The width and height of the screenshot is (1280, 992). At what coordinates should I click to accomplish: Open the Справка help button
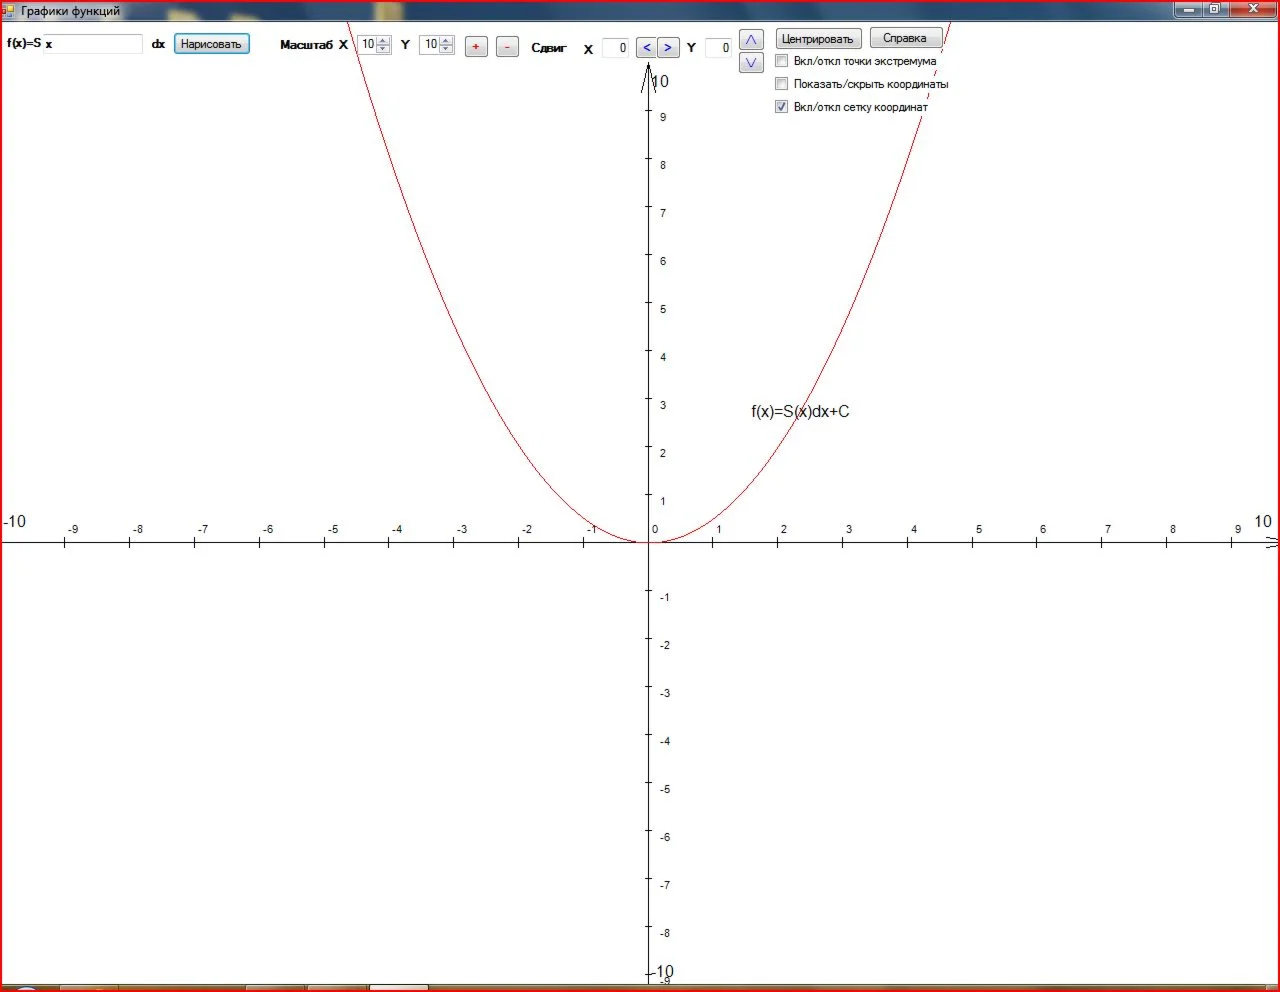[905, 38]
